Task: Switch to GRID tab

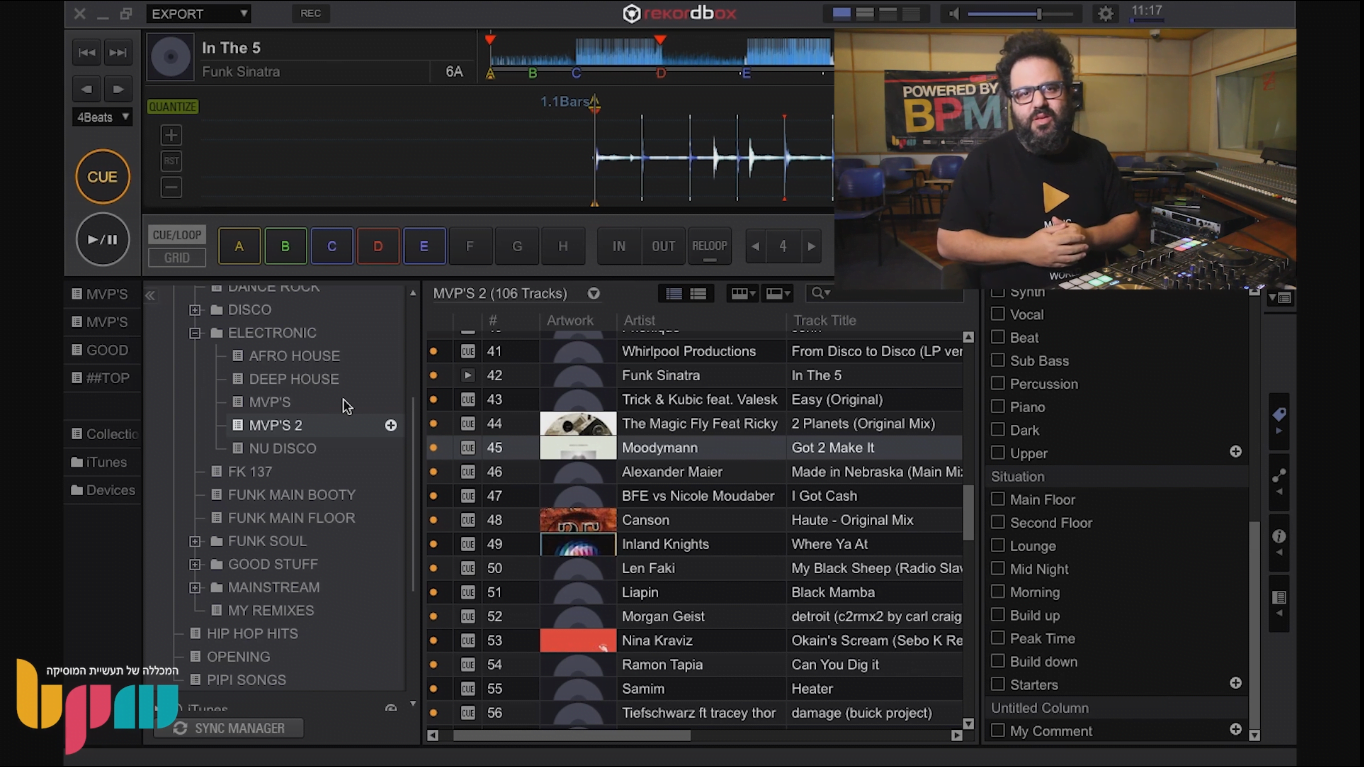Action: point(176,258)
